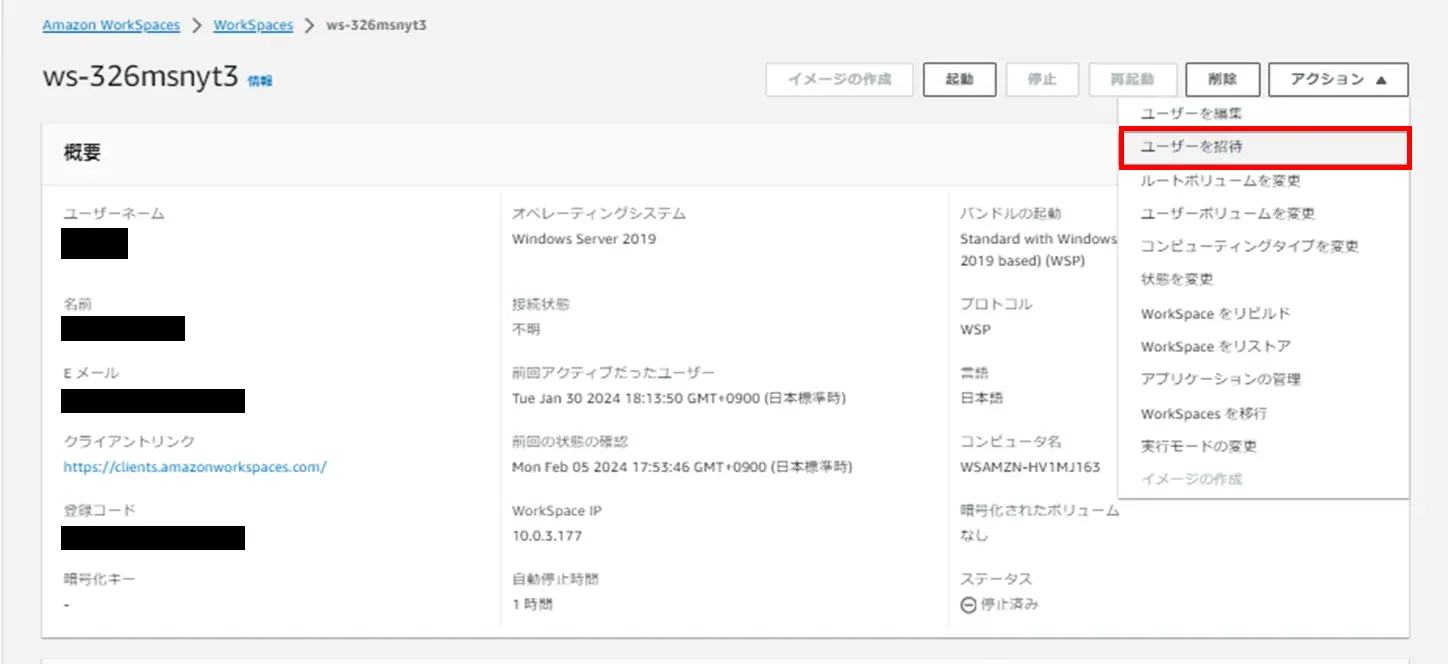Screen dimensions: 1448x664
Task: Click the E メール field label
Action: click(91, 373)
